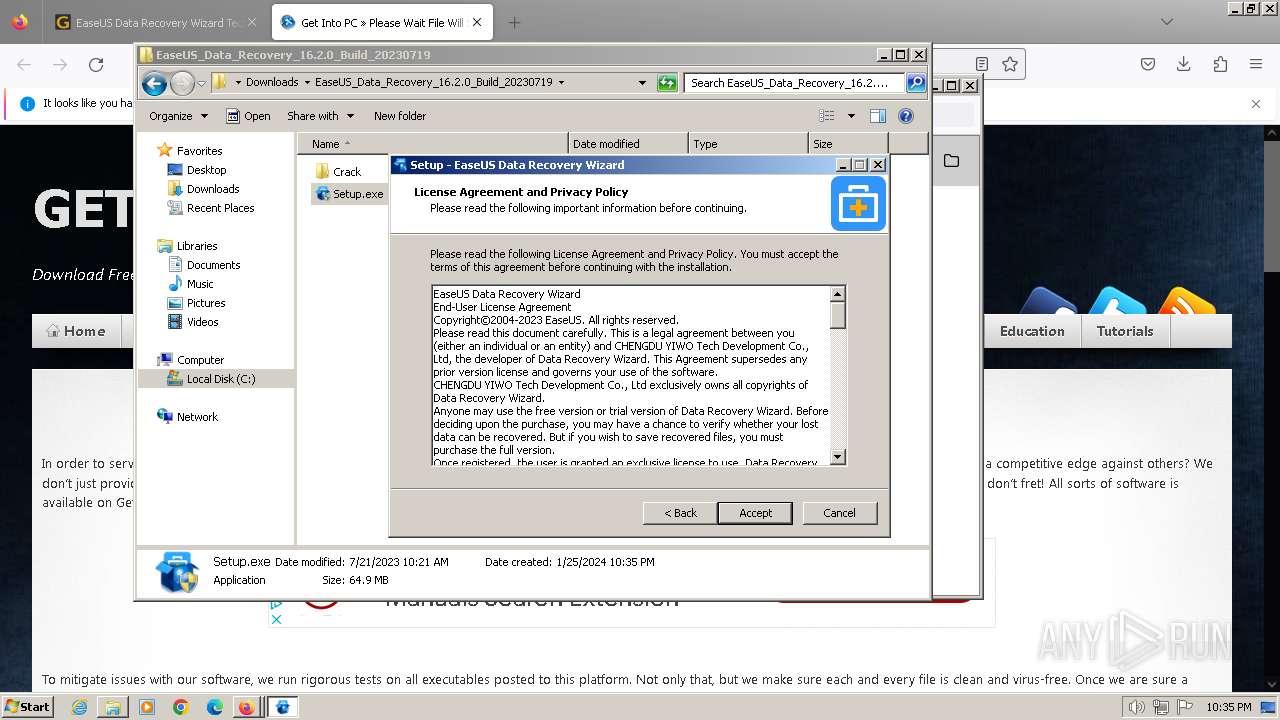Open recent pages dropdown in Explorer
The height and width of the screenshot is (720, 1280).
[201, 83]
